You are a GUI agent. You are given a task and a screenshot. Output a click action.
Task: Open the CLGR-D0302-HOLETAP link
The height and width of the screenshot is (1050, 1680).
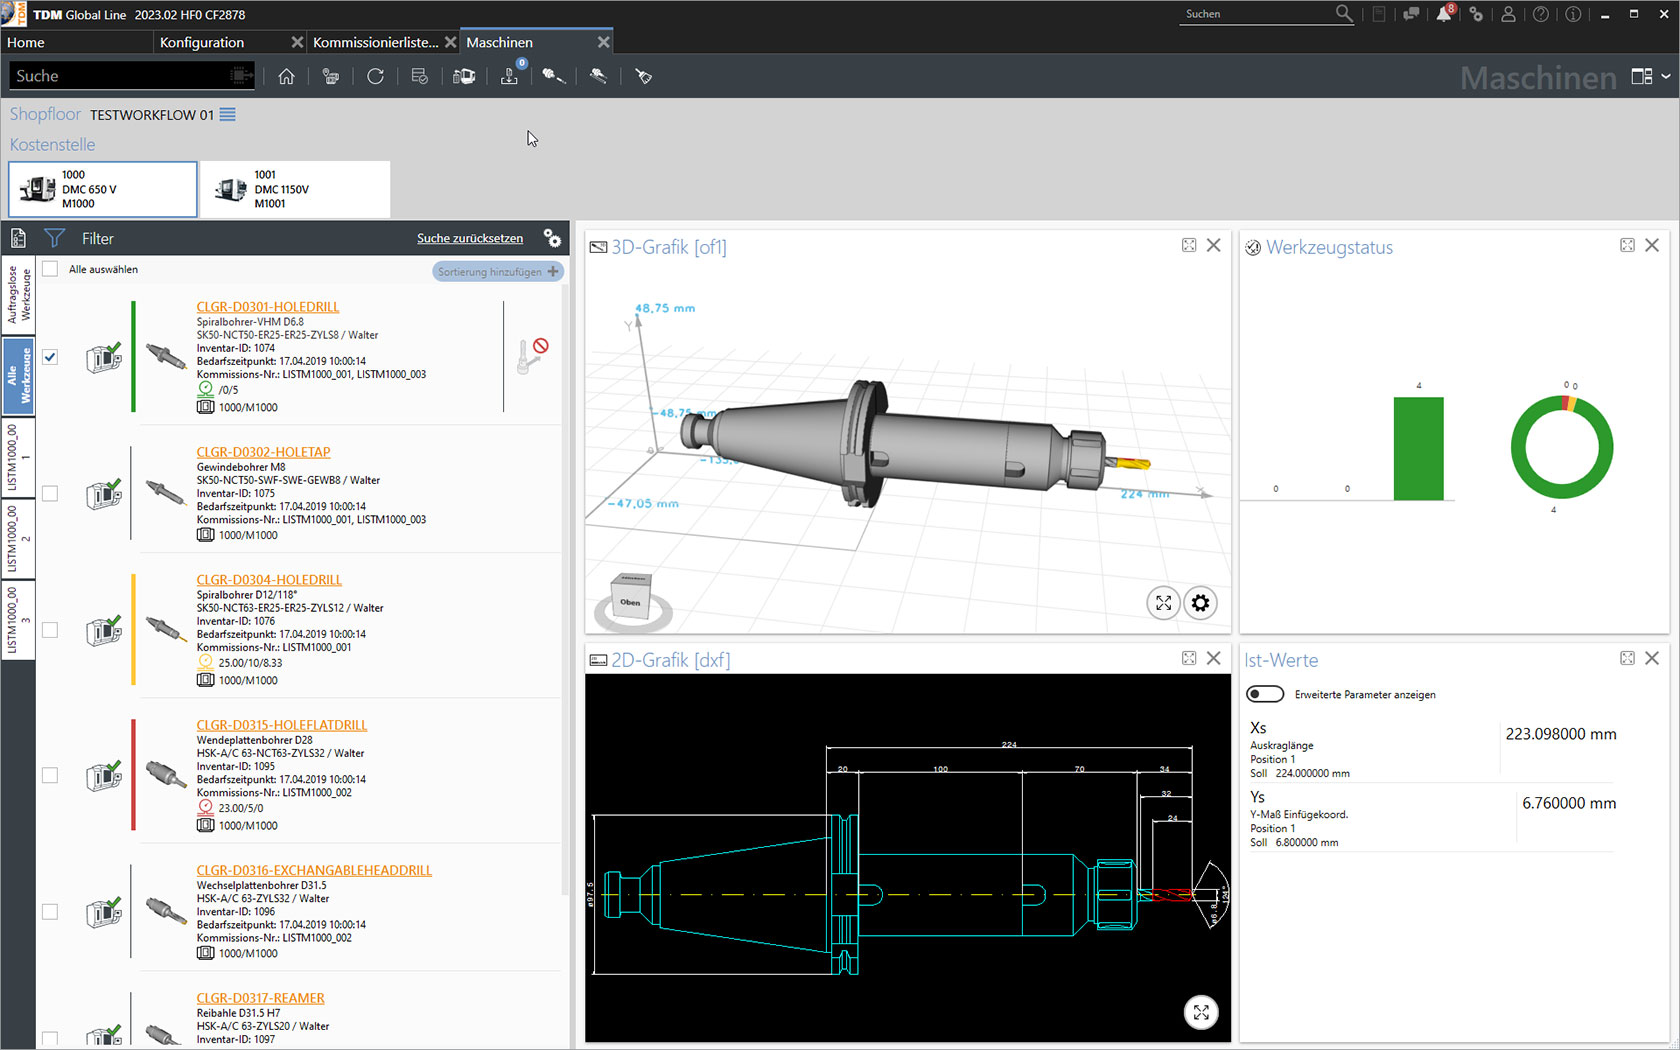coord(263,452)
